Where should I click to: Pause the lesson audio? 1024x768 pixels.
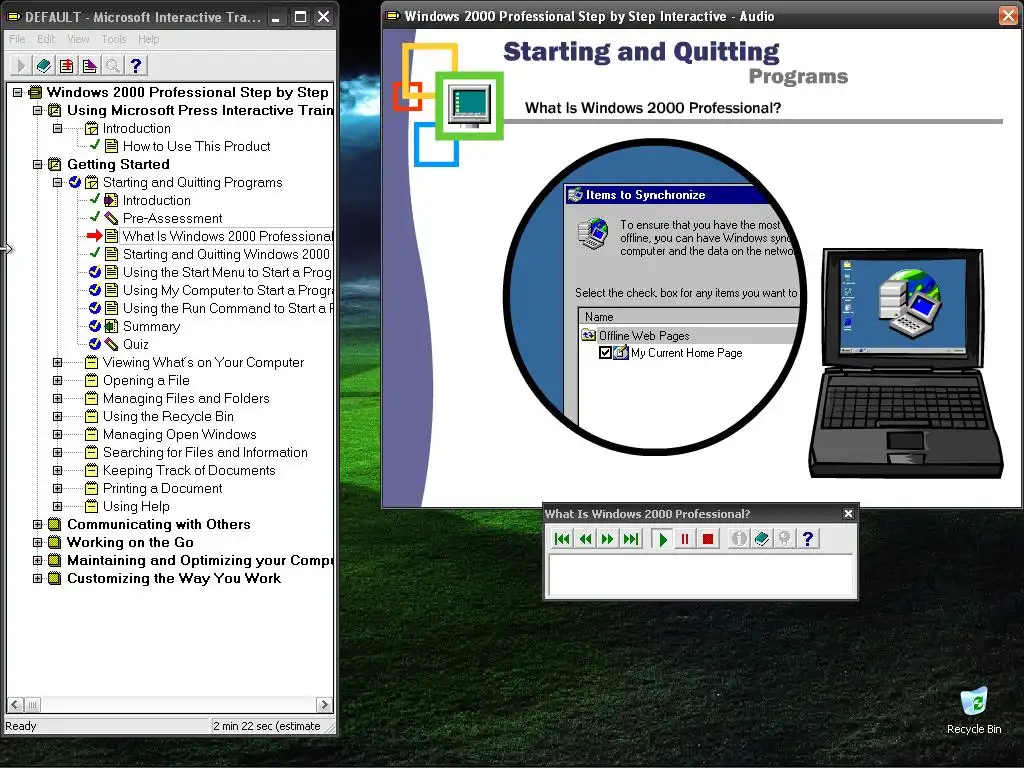pos(684,539)
